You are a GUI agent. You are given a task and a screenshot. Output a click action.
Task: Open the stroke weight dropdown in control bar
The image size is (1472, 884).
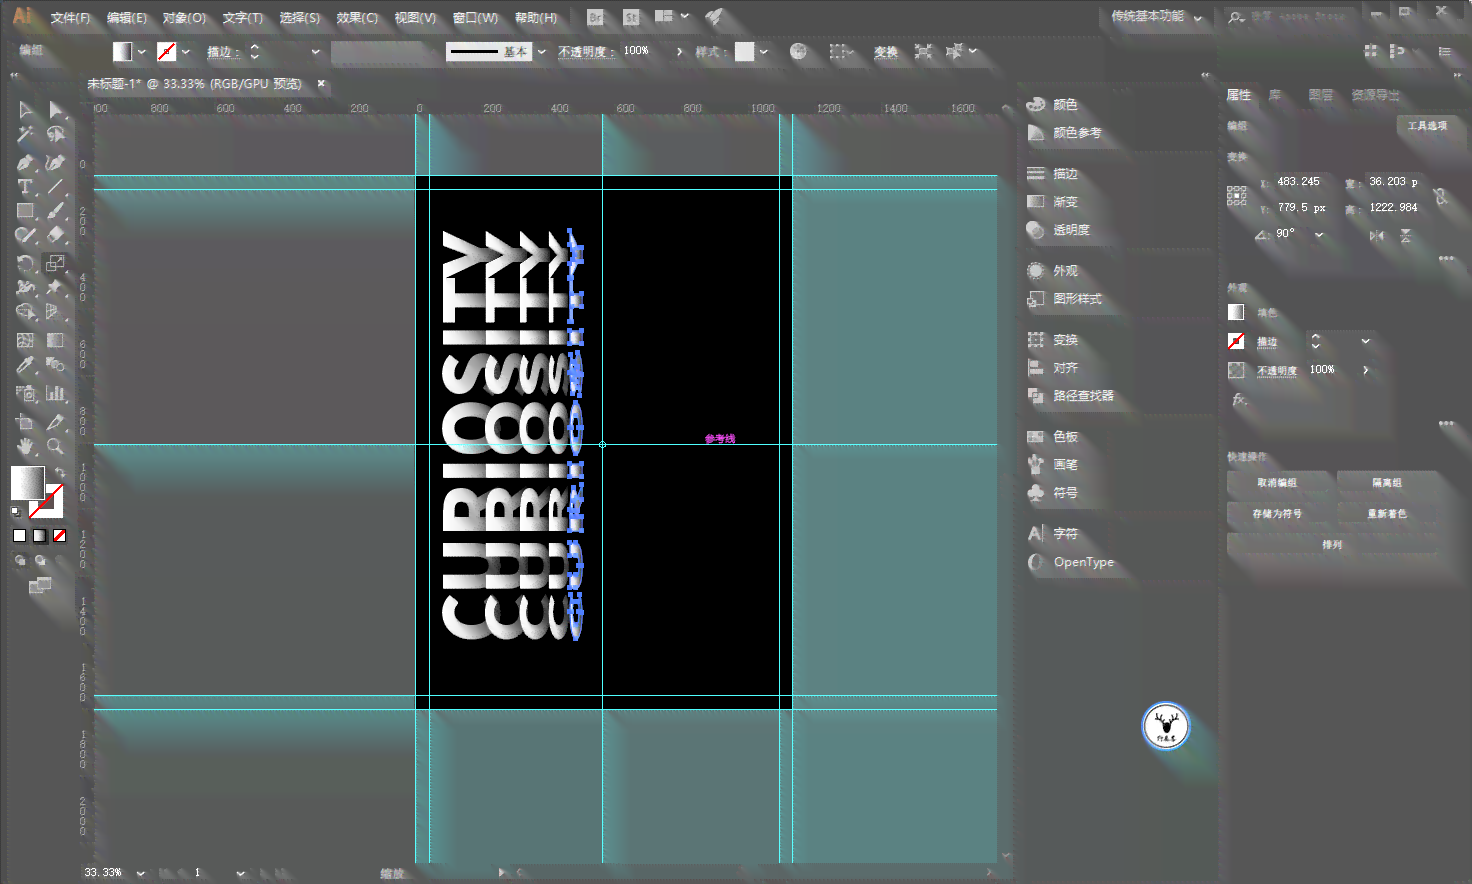[316, 51]
